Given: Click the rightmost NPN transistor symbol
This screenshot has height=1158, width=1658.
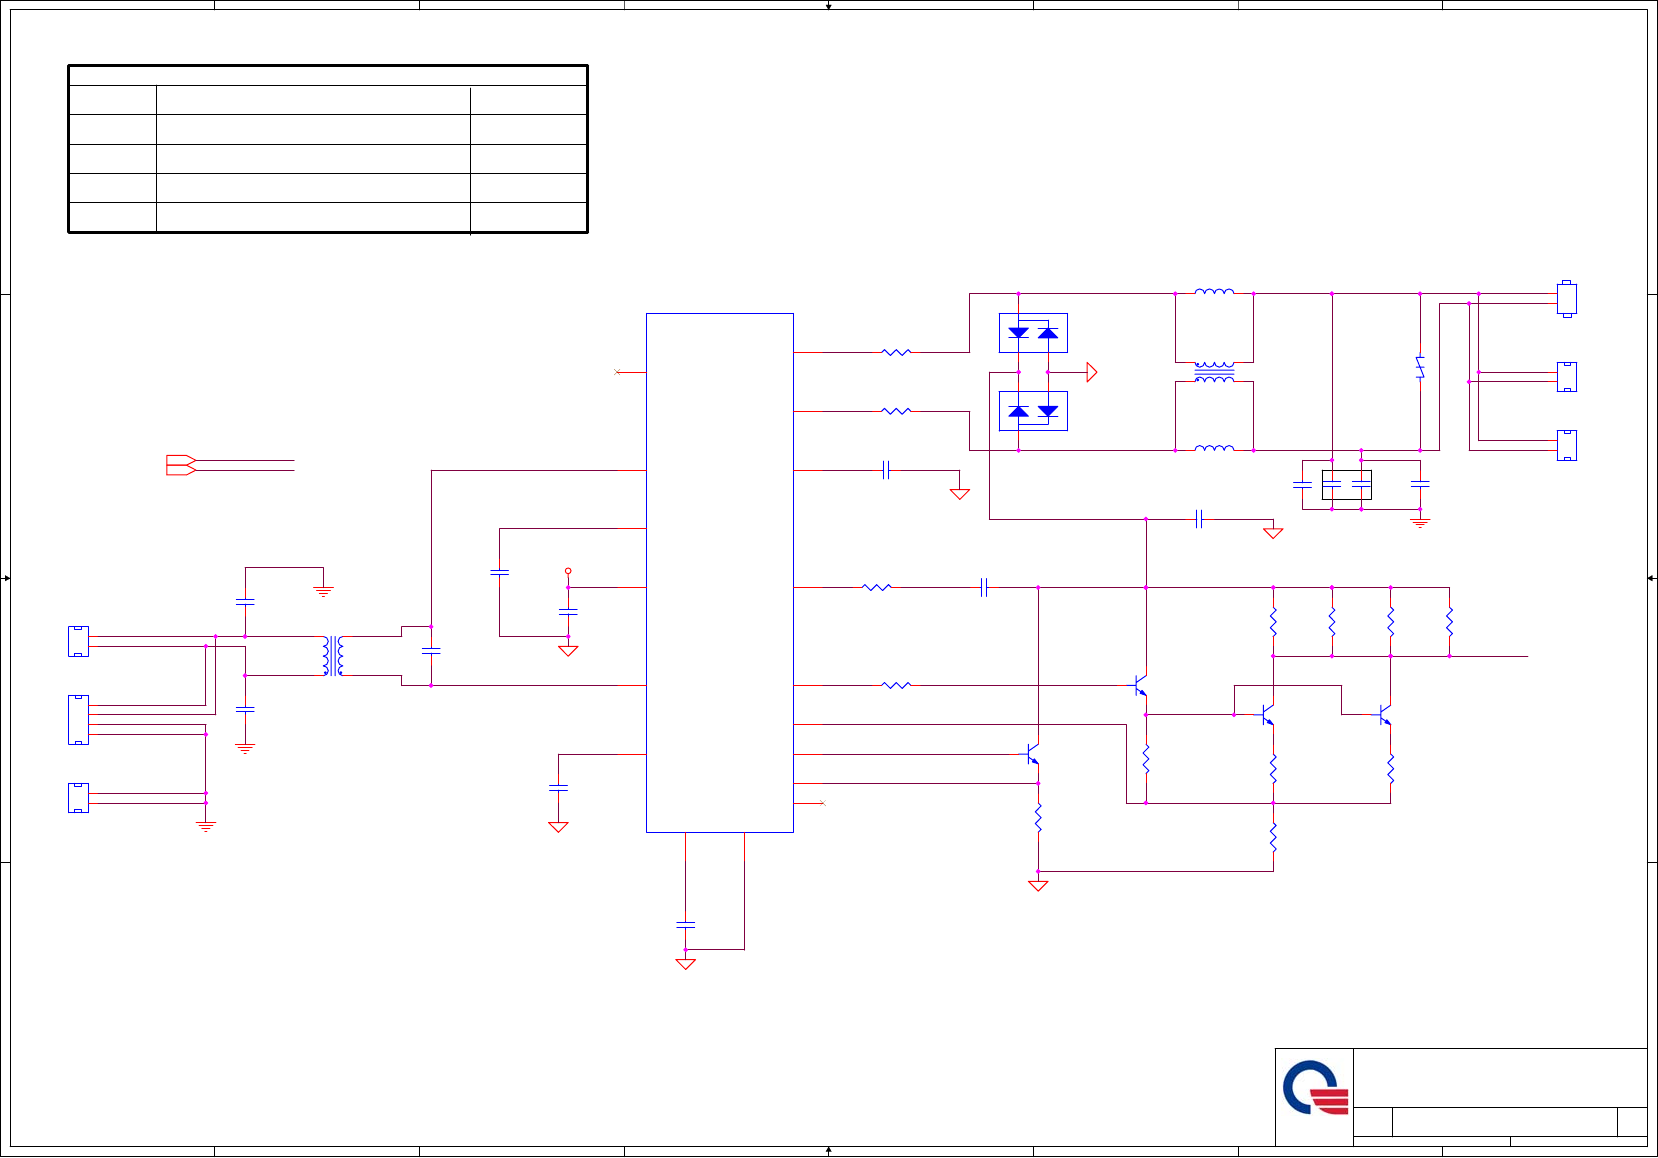Looking at the screenshot, I should 1385,715.
